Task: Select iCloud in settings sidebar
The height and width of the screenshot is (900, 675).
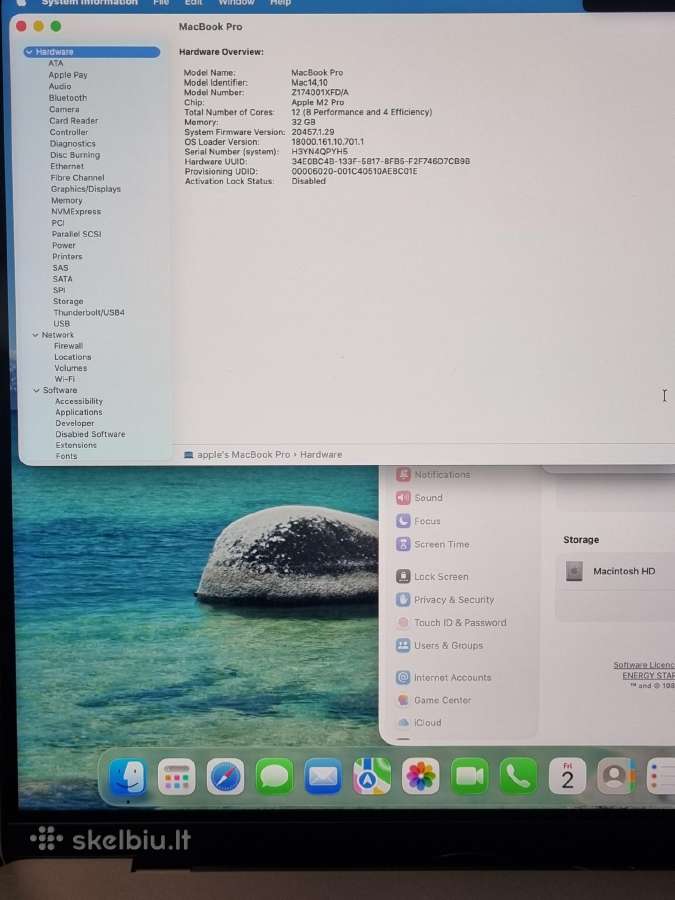Action: tap(420, 723)
